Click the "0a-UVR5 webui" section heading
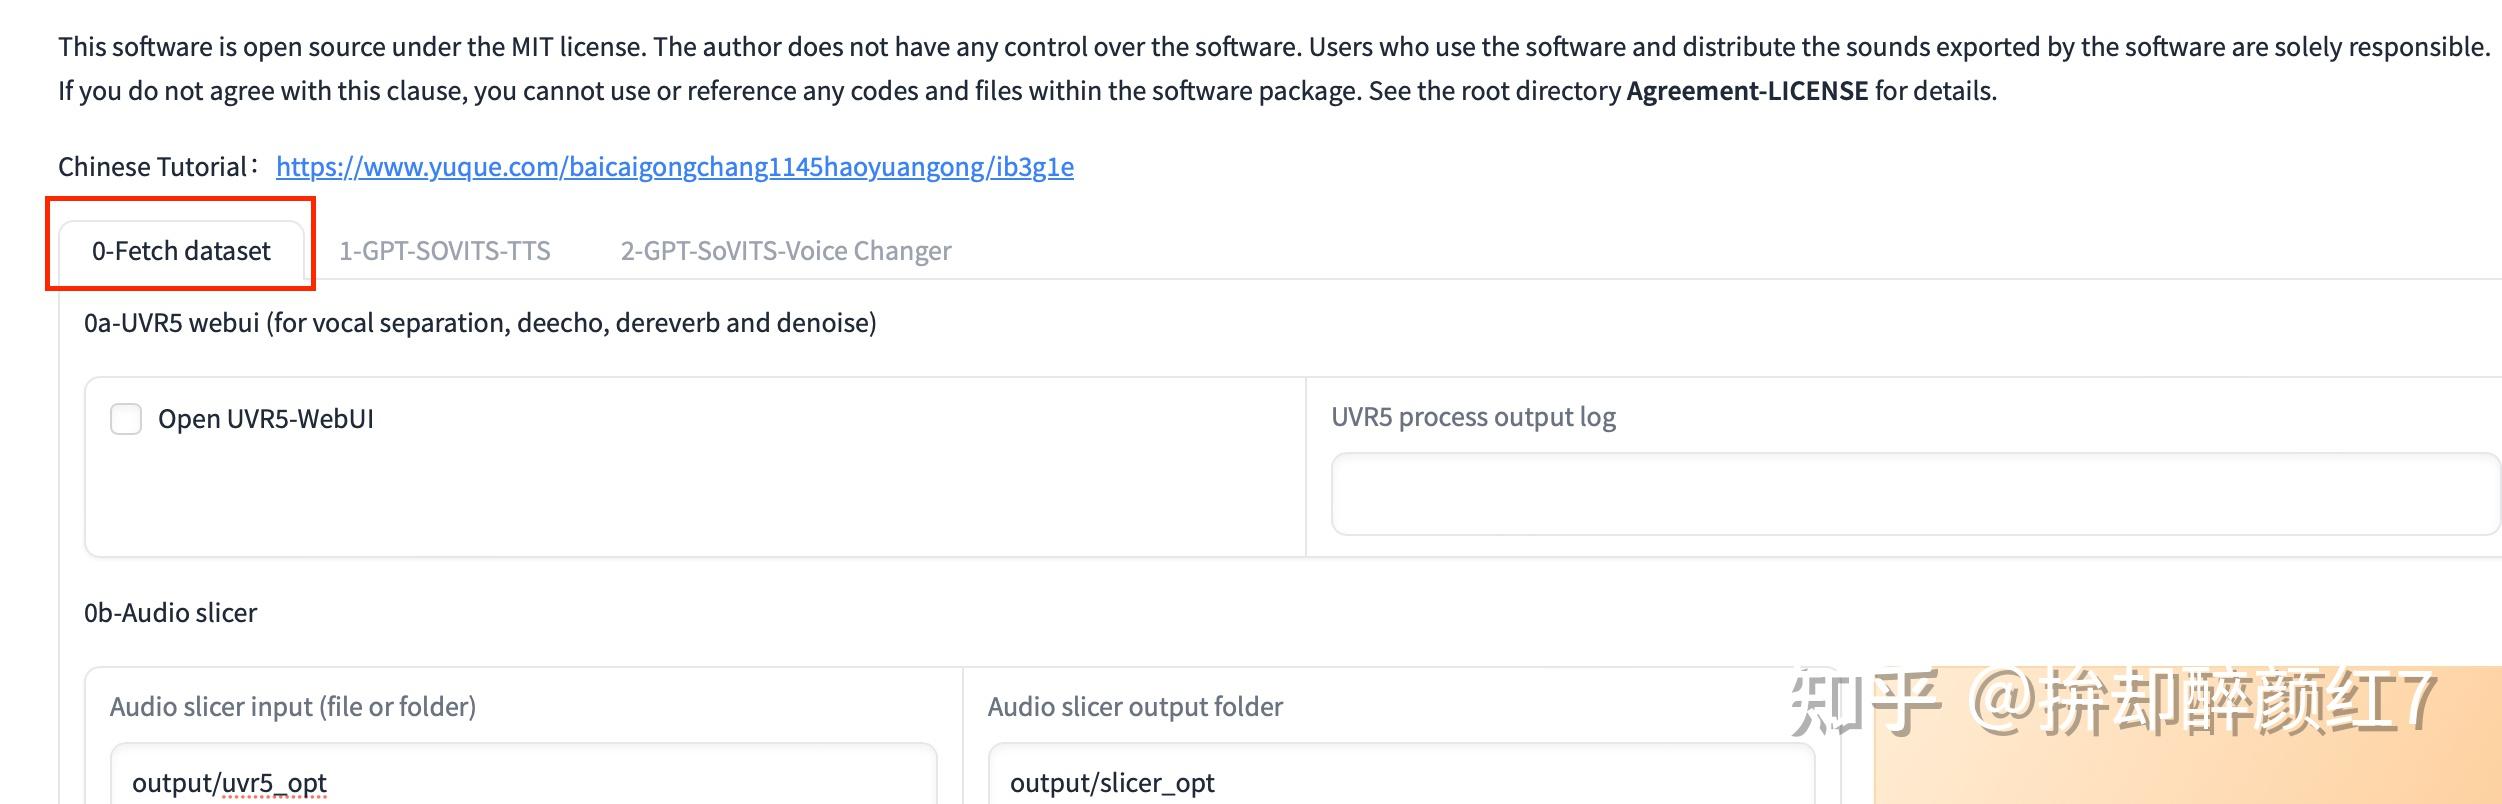The image size is (2502, 804). click(480, 323)
